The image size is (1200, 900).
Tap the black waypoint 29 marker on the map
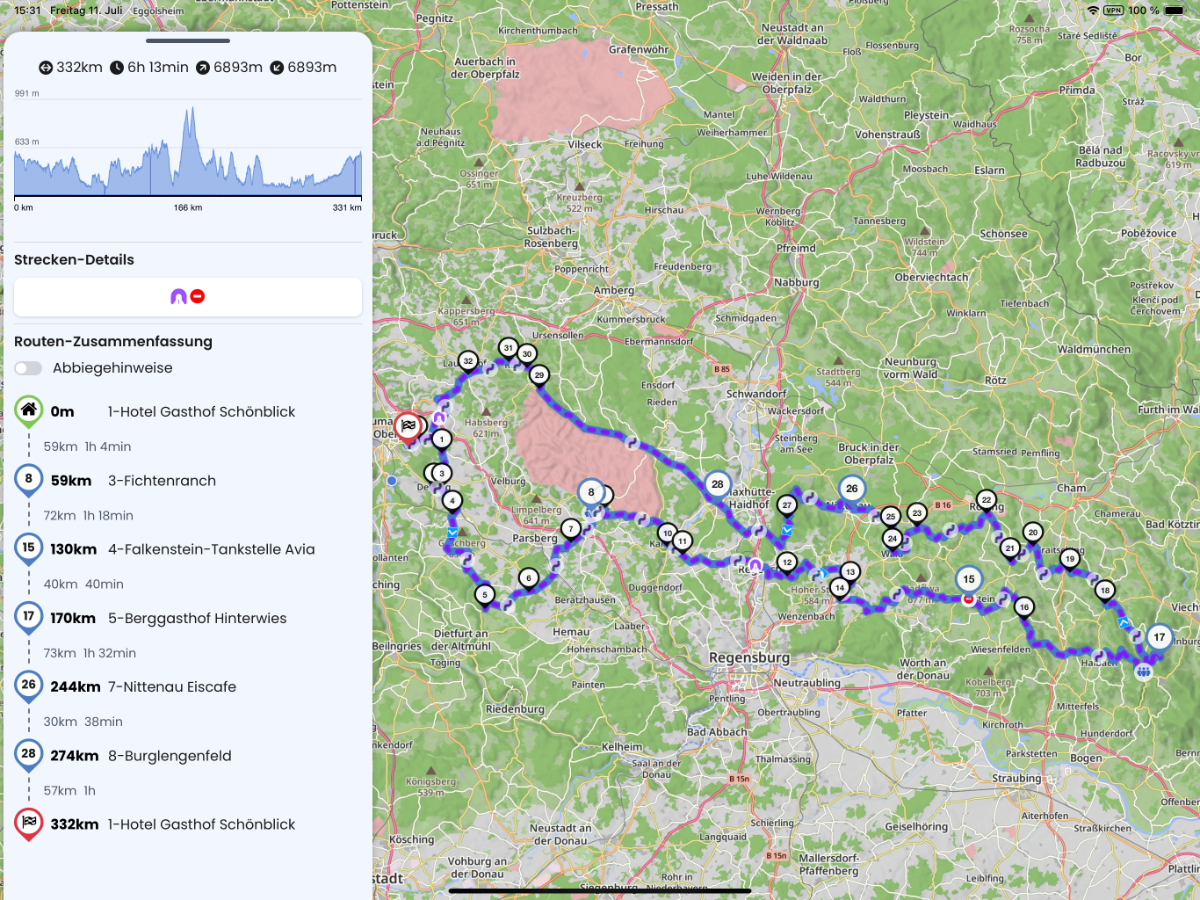540,376
